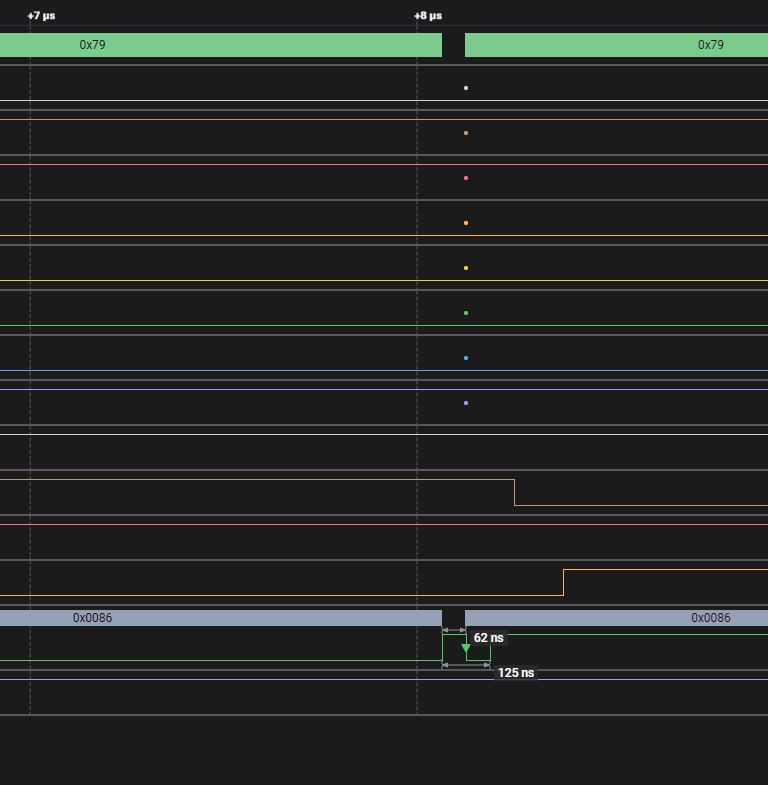Click the rising edge on the lowest orange trace
The width and height of the screenshot is (768, 785).
[564, 582]
